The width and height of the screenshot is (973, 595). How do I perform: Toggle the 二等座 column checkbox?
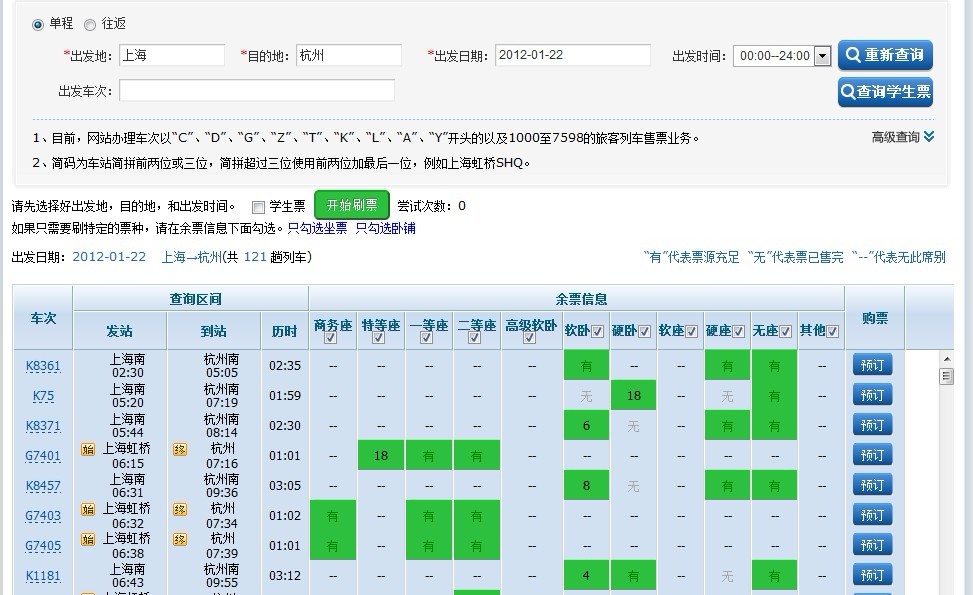click(474, 338)
